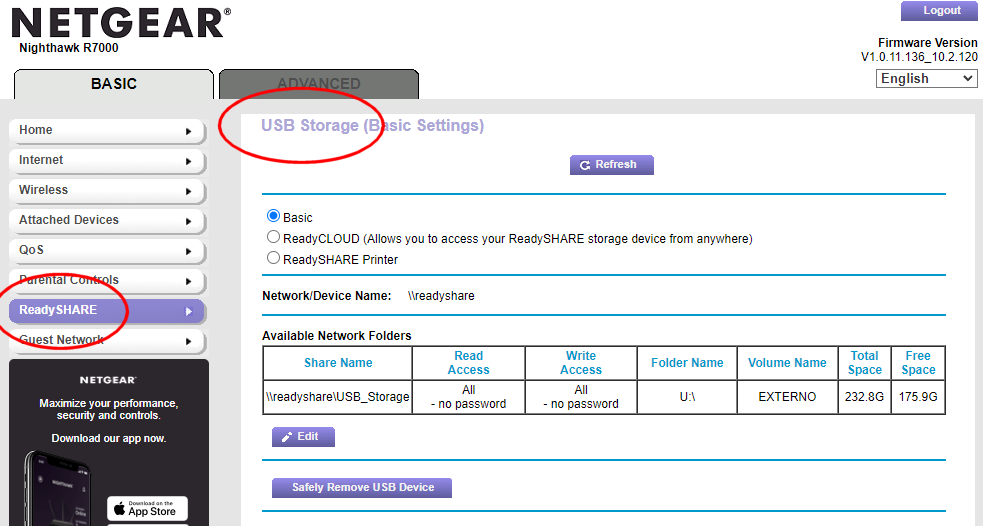
Task: Select the Basic radio option
Action: coord(273,216)
